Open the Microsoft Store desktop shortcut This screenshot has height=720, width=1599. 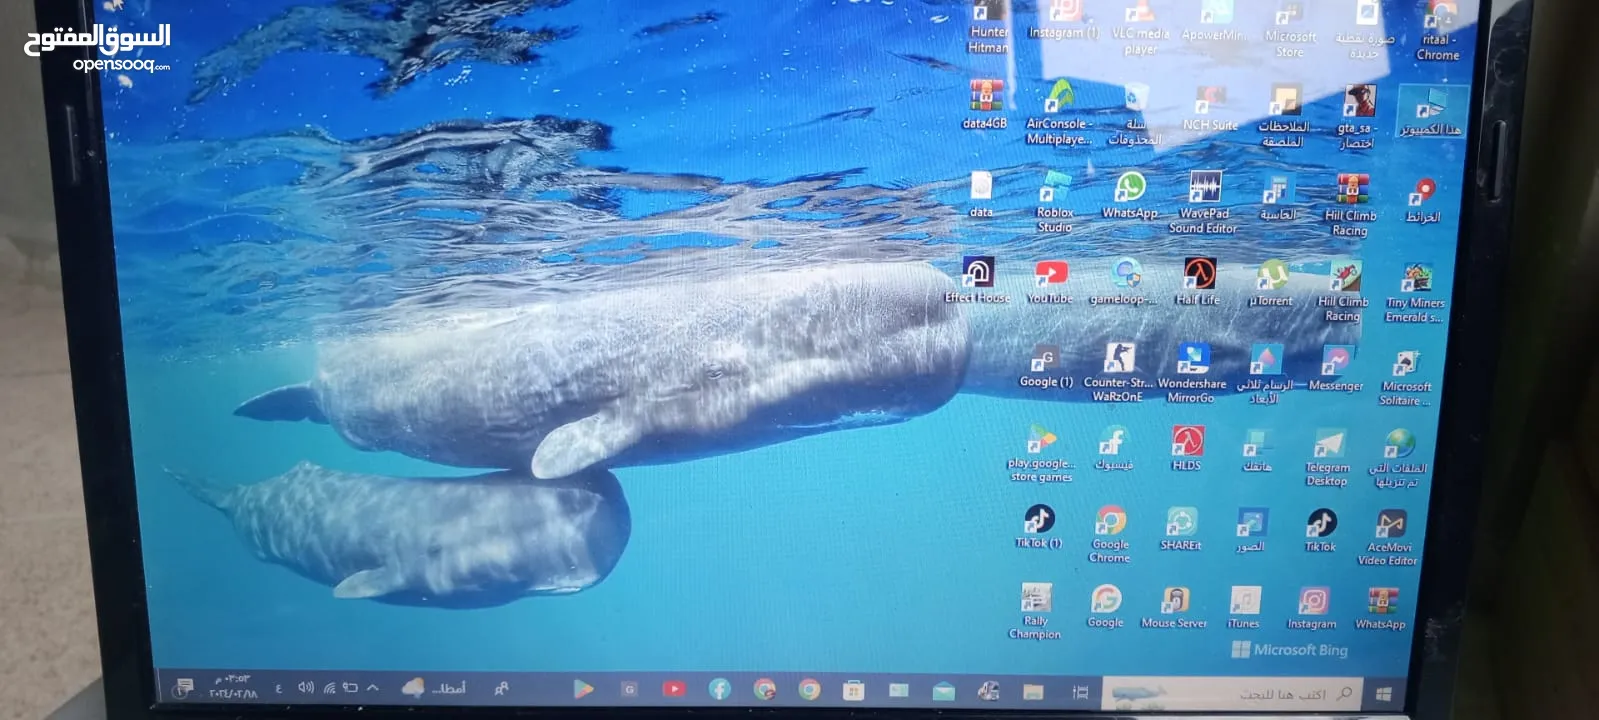pyautogui.click(x=1290, y=30)
